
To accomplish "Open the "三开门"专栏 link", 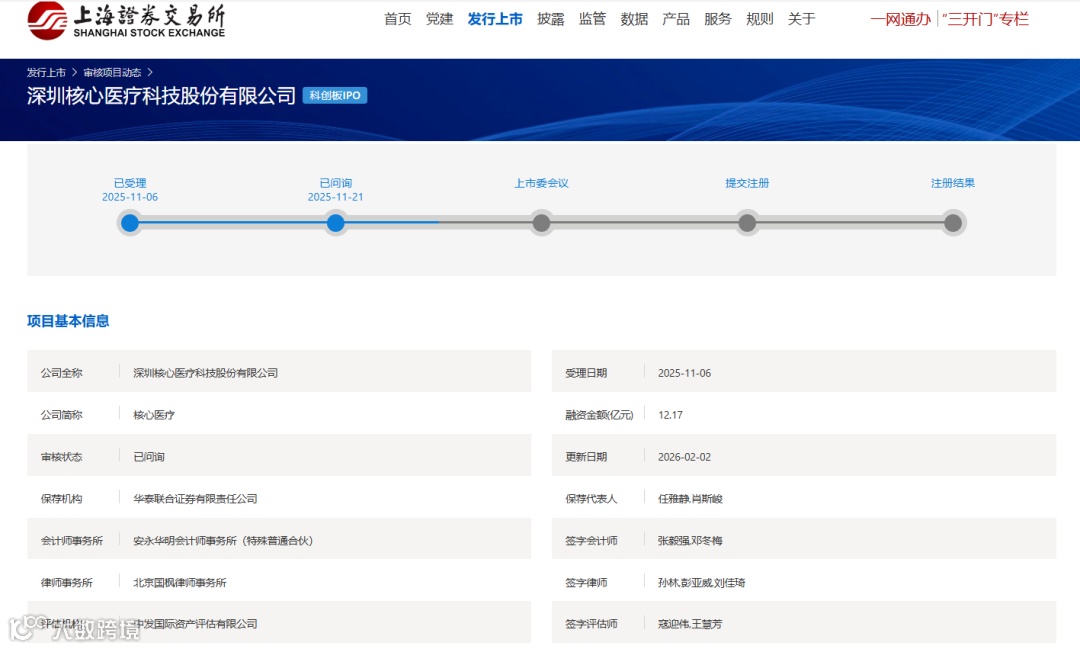I will pos(986,19).
